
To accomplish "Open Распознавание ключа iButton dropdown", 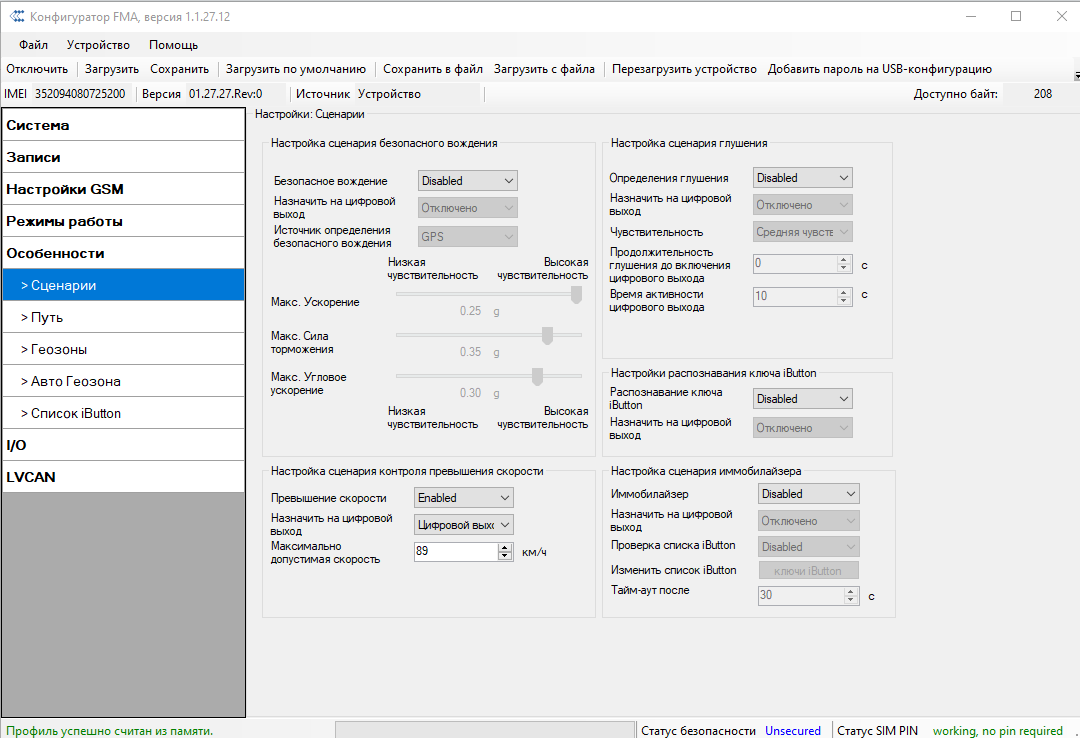I will pos(802,399).
